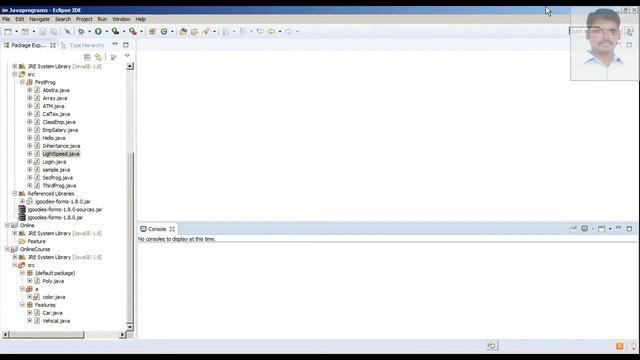
Task: Select jgoodies-forms-1.8.0-sources.jar file
Action: [x=65, y=209]
